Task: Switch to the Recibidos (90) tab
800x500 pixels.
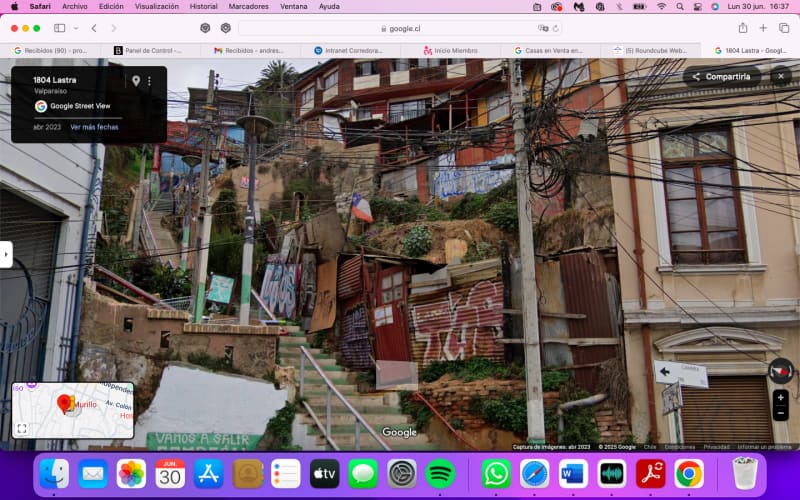Action: tap(51, 51)
